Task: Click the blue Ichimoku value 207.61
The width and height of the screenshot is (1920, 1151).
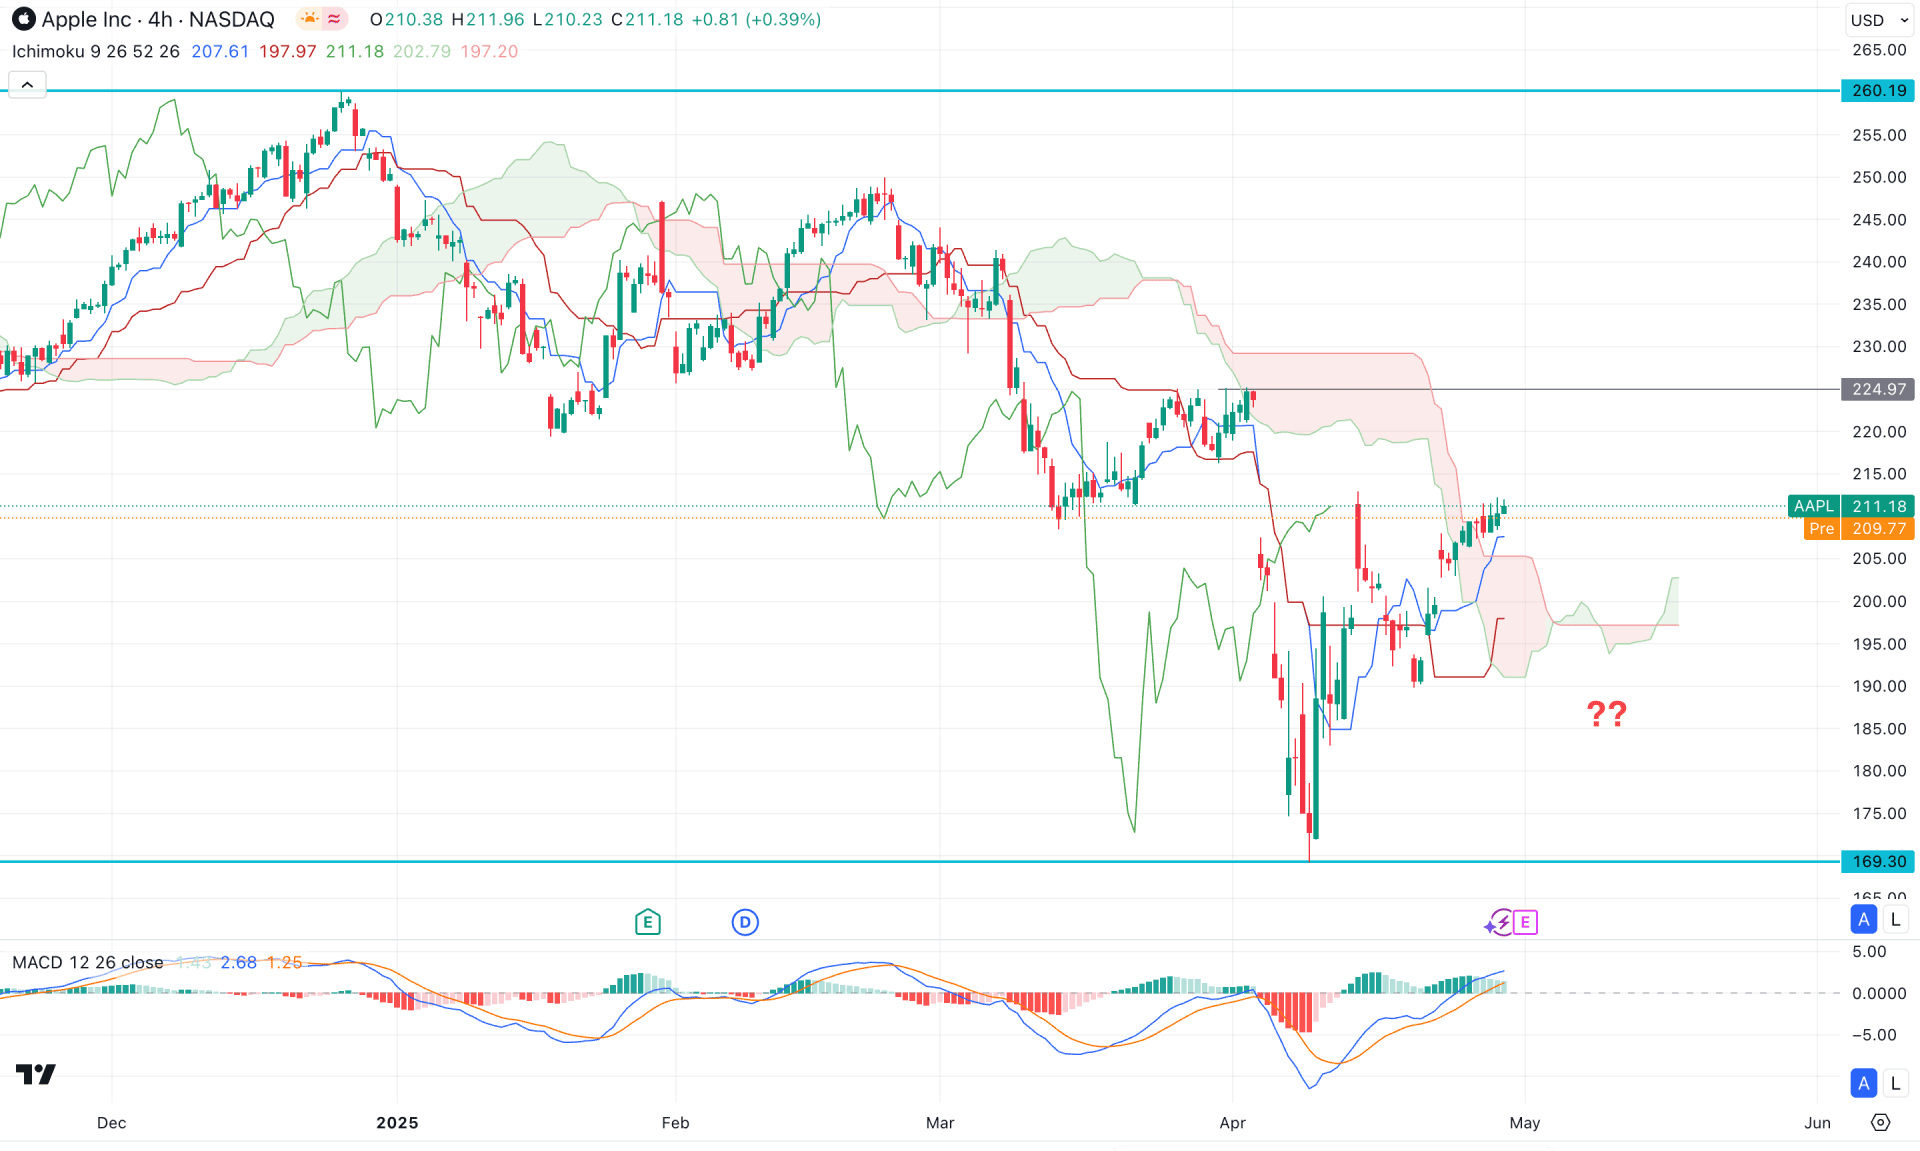Action: click(220, 51)
